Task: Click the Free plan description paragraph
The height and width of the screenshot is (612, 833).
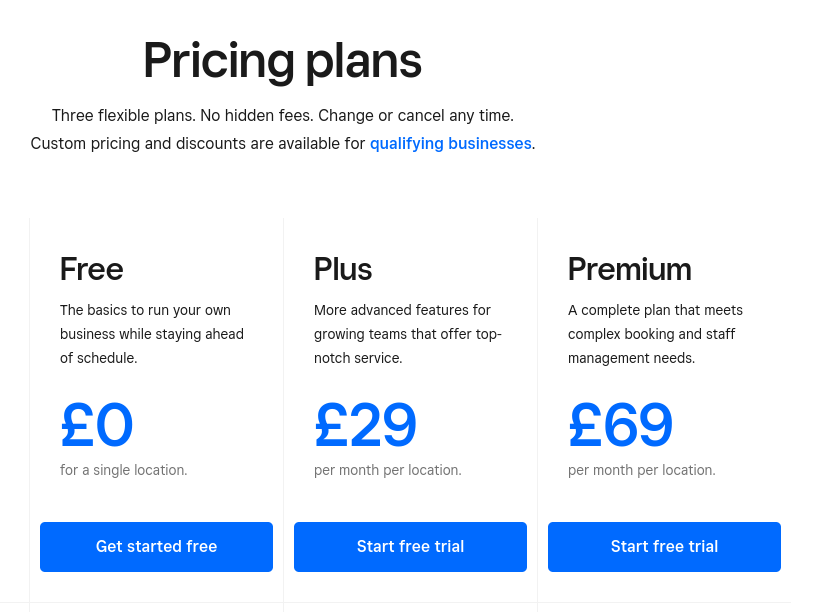Action: point(152,334)
